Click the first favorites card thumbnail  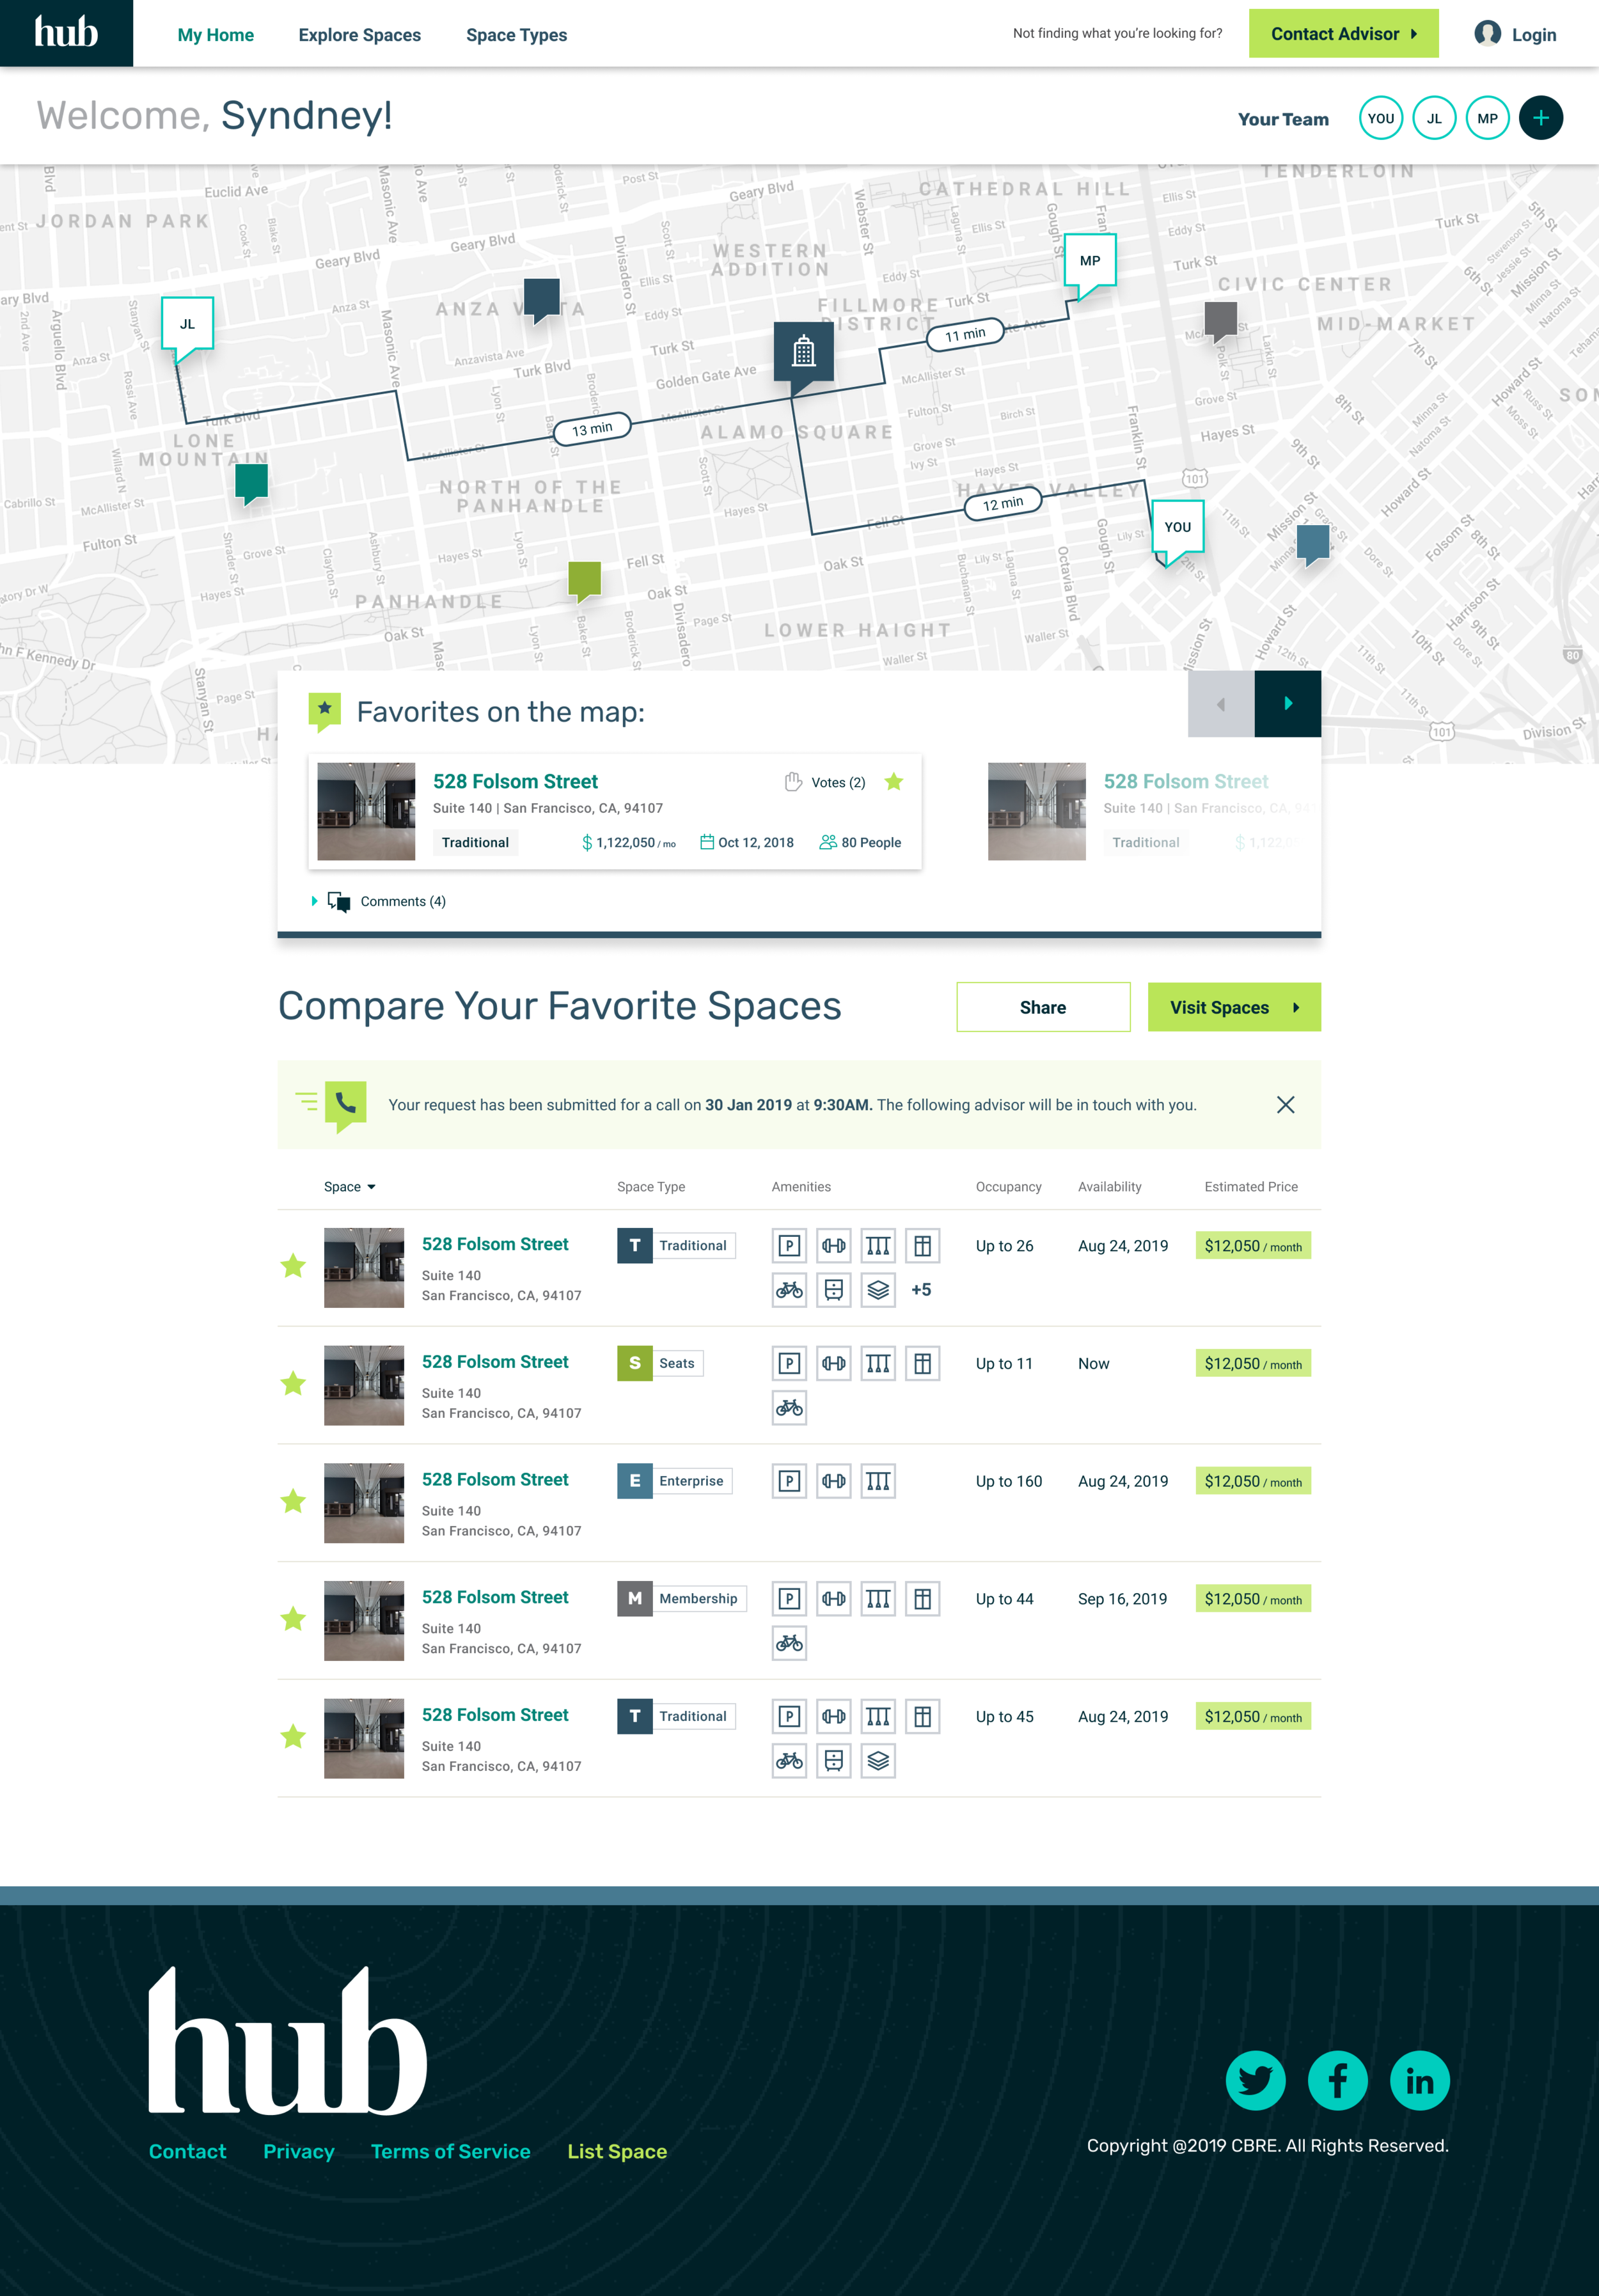[366, 811]
